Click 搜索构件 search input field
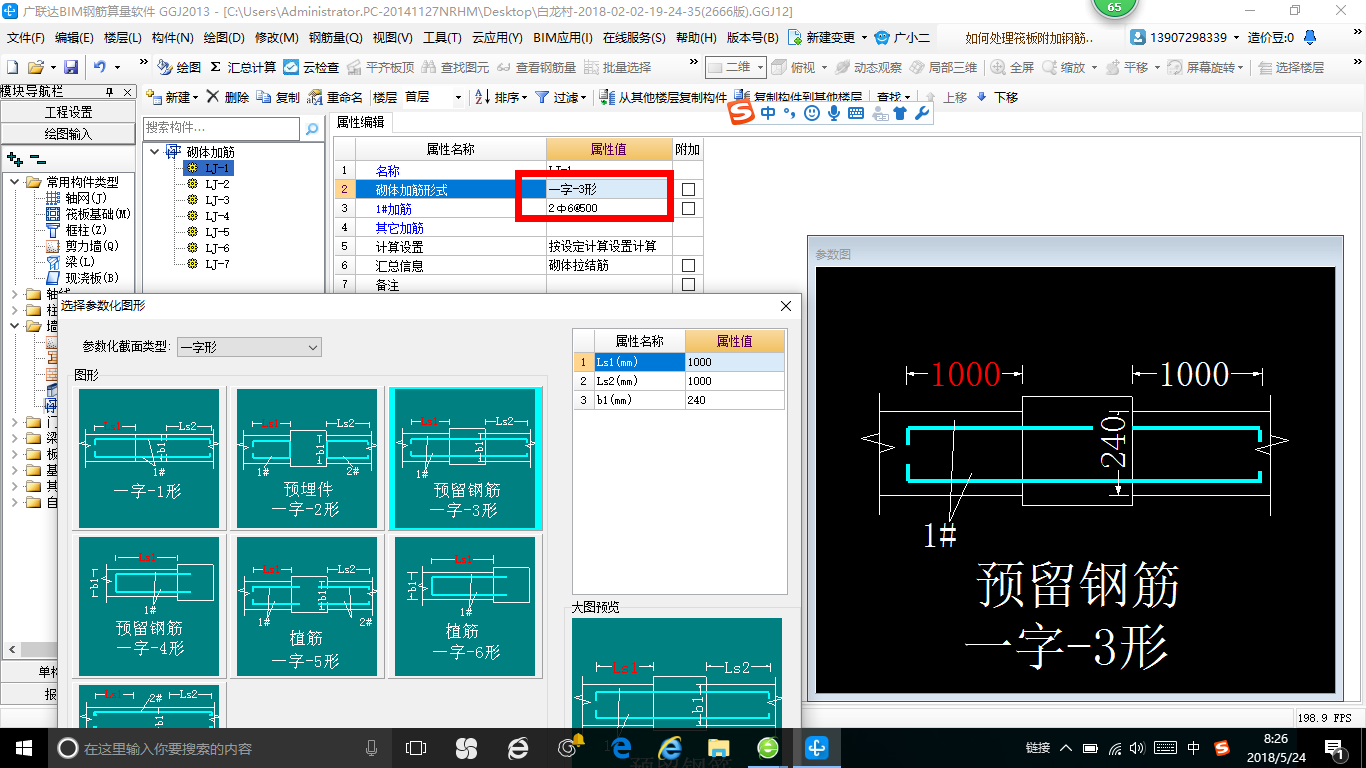Image resolution: width=1366 pixels, height=768 pixels. (x=221, y=128)
